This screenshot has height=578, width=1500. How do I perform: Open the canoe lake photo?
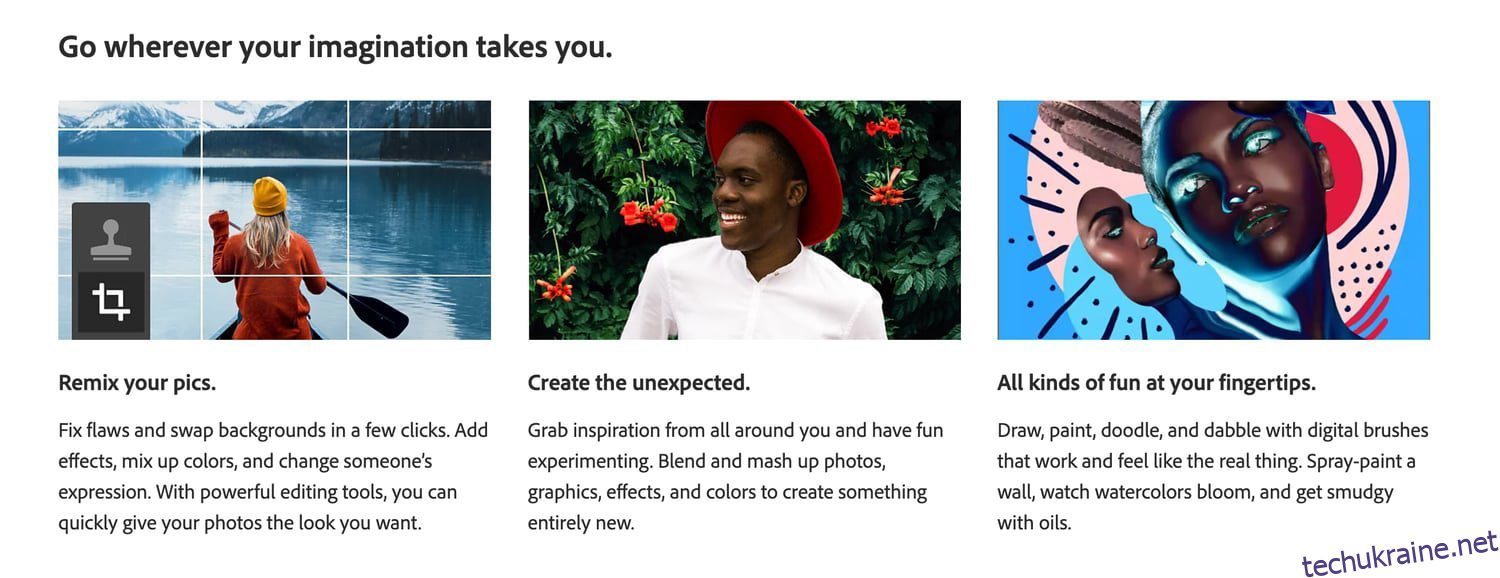pyautogui.click(x=275, y=220)
